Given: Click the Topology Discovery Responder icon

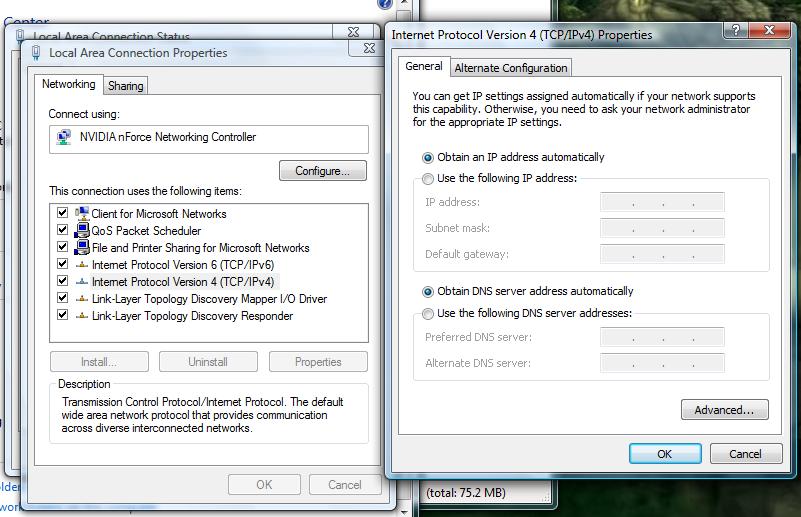Looking at the screenshot, I should click(x=82, y=316).
